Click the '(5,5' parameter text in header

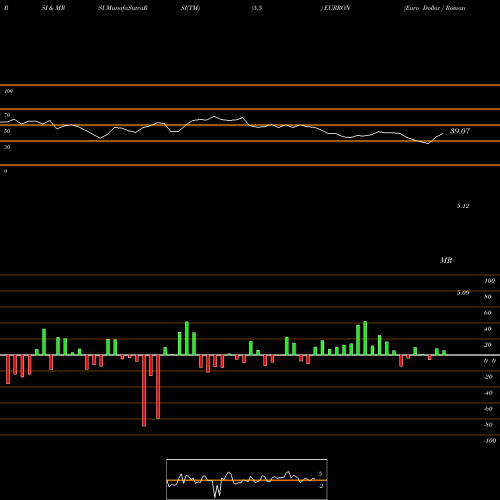tap(257, 8)
